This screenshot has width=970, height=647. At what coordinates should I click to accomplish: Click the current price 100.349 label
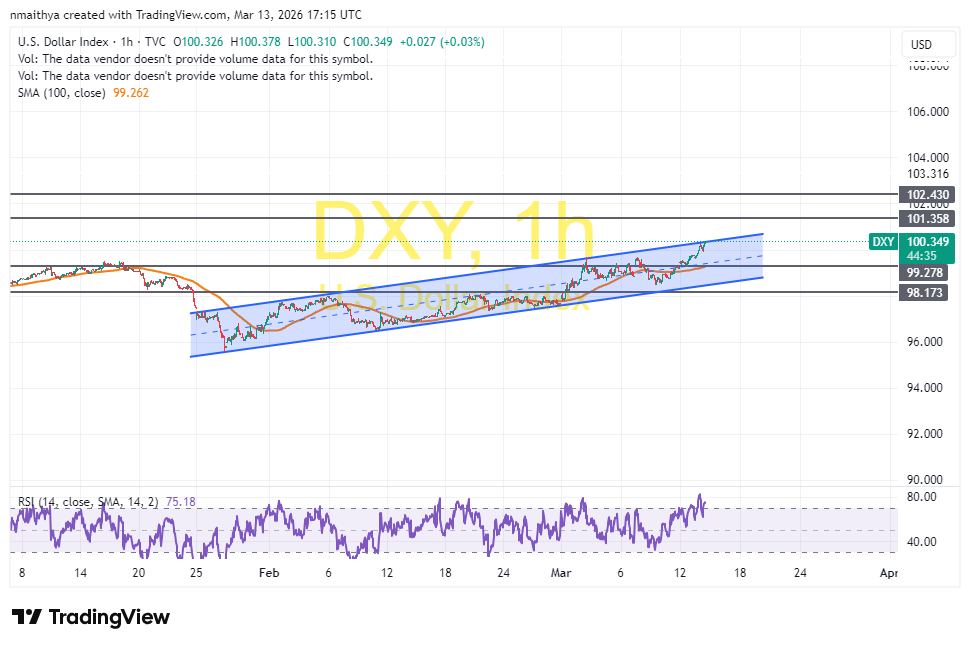(x=927, y=241)
